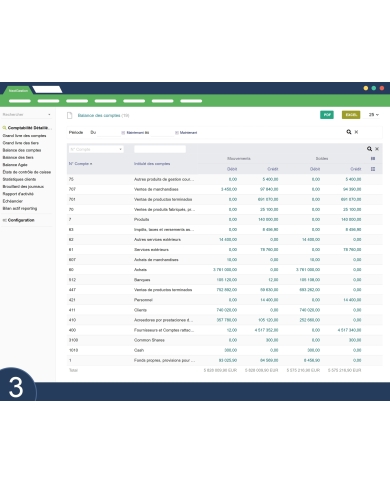Click the Intitulé des comptes column header
This screenshot has height=484, width=390.
click(152, 164)
